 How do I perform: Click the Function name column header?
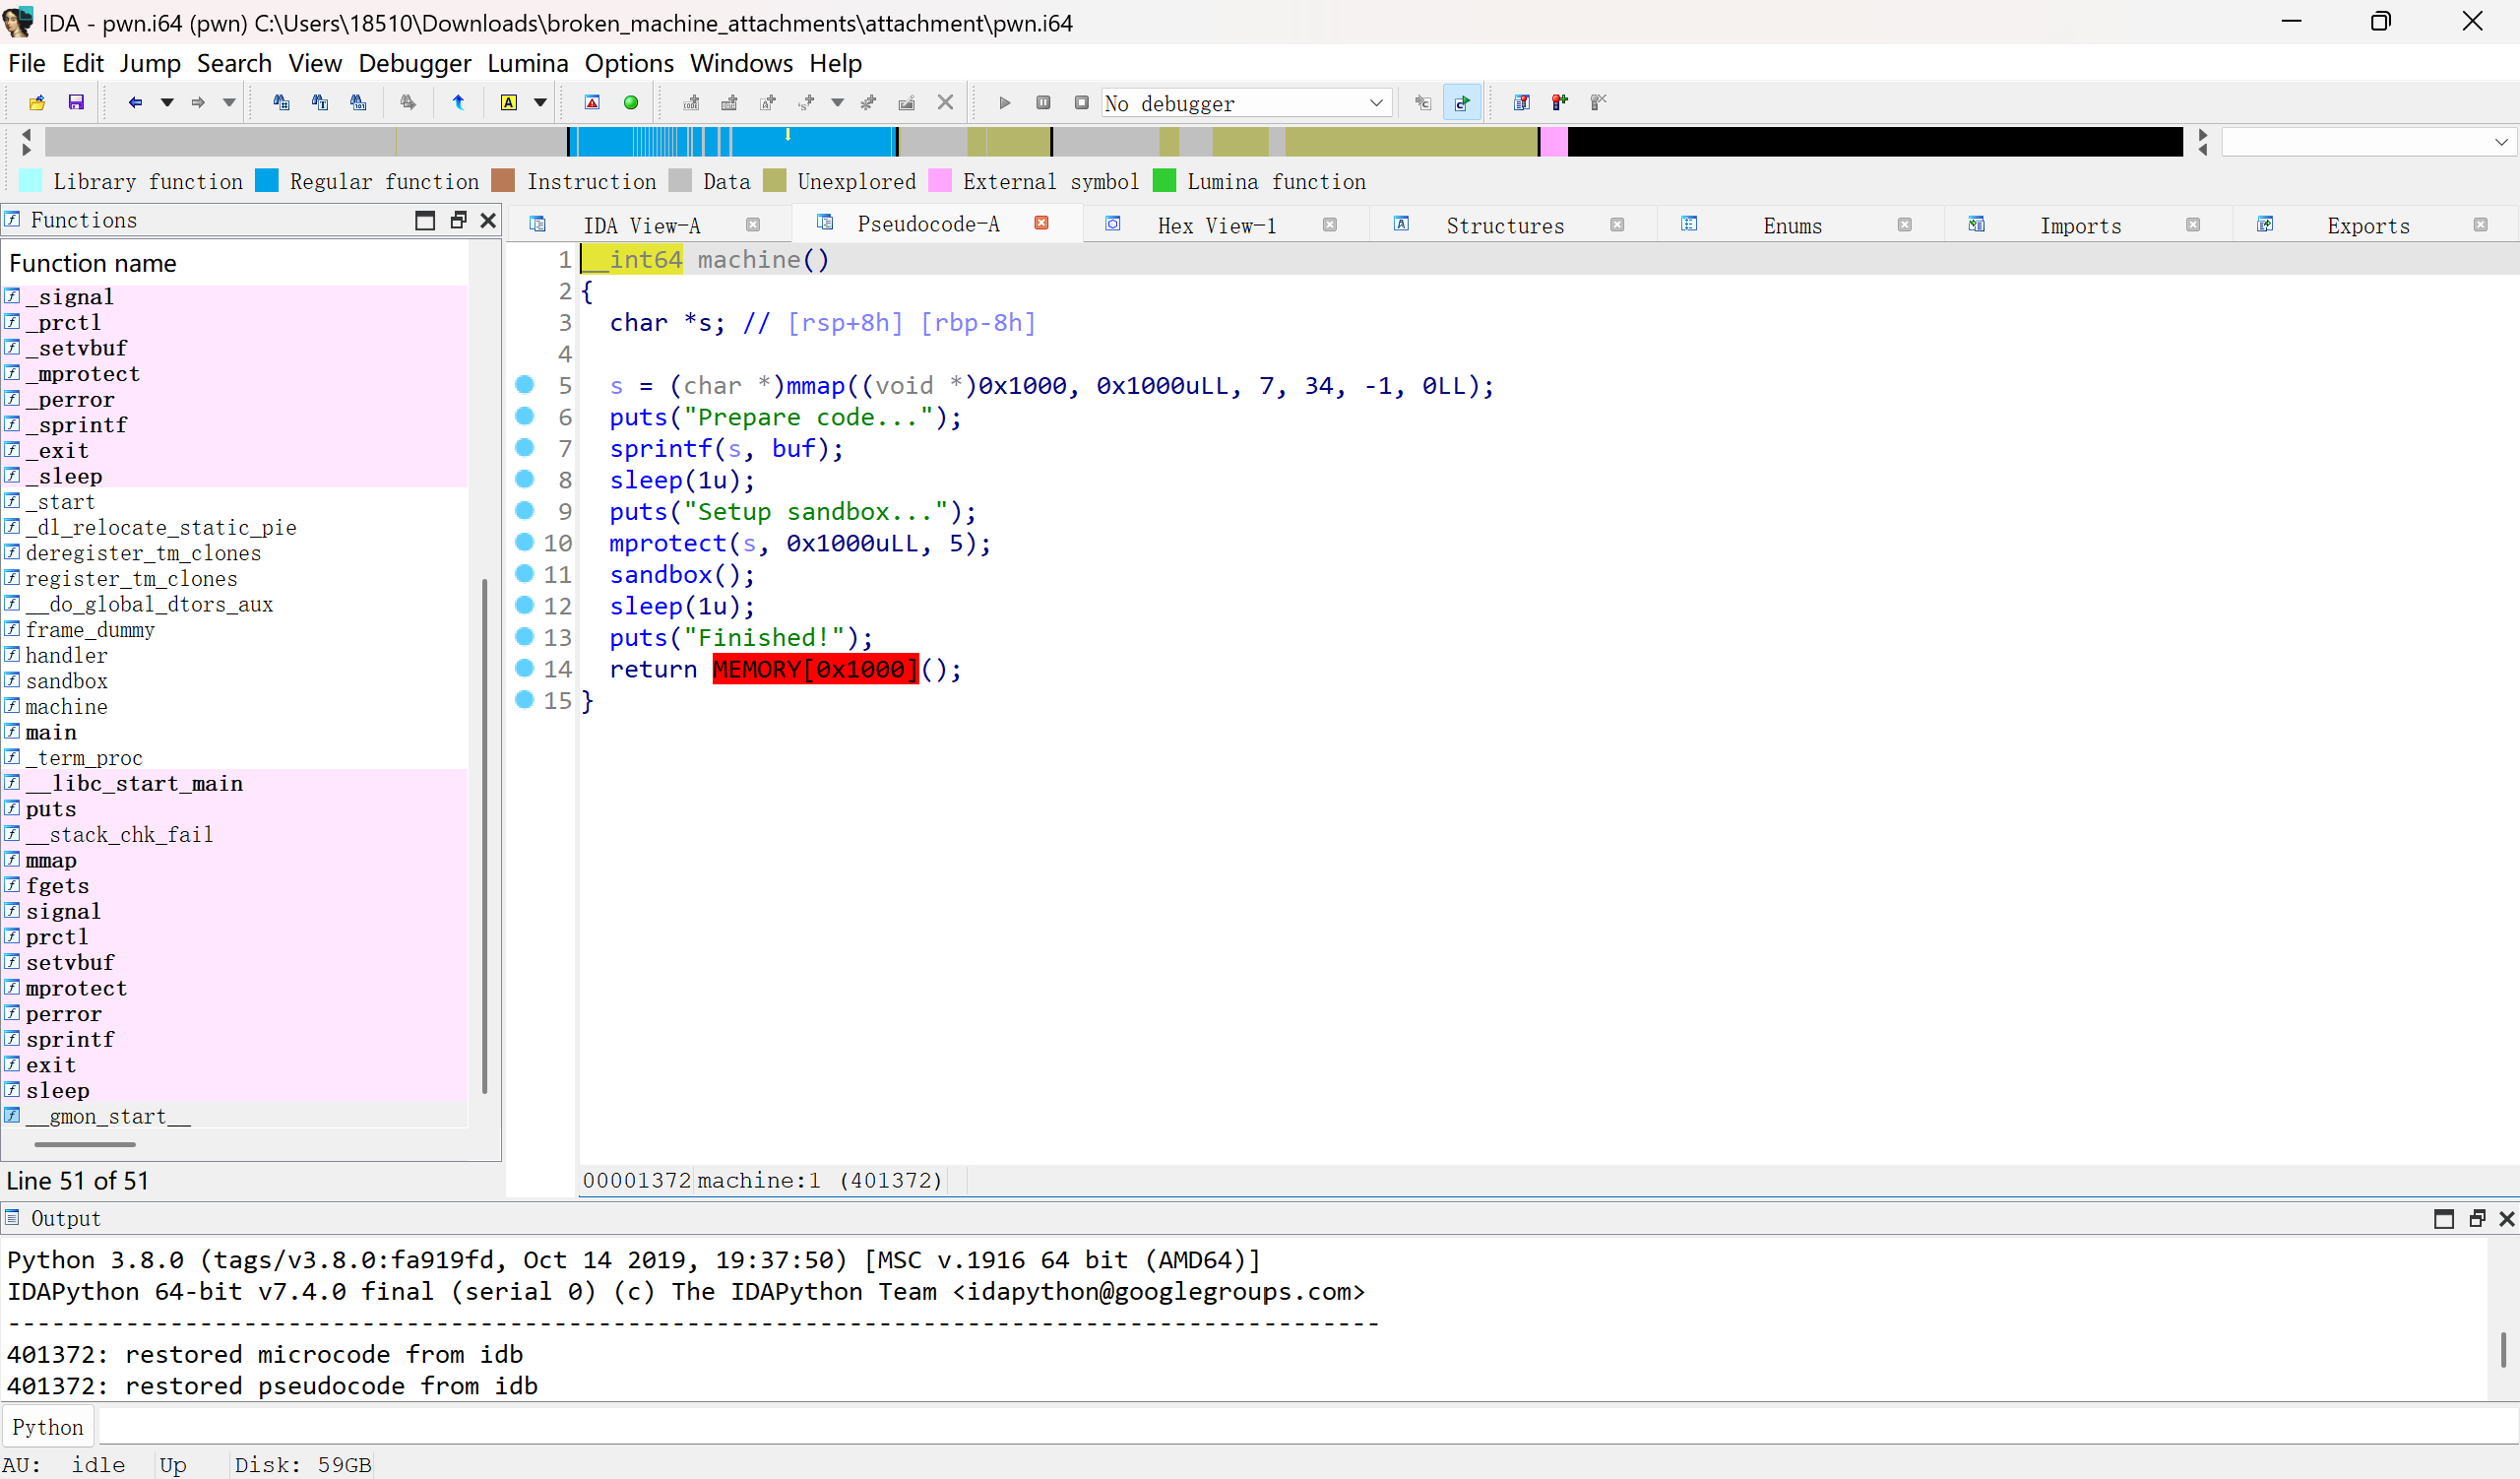(92, 263)
